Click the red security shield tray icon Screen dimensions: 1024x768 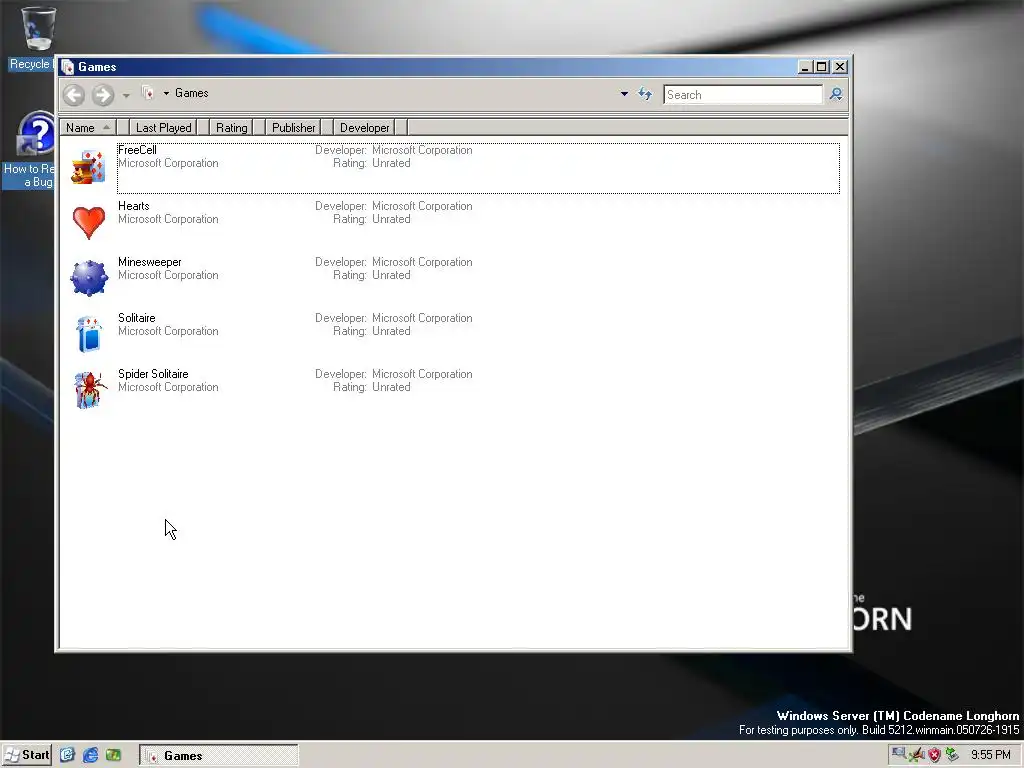[935, 755]
